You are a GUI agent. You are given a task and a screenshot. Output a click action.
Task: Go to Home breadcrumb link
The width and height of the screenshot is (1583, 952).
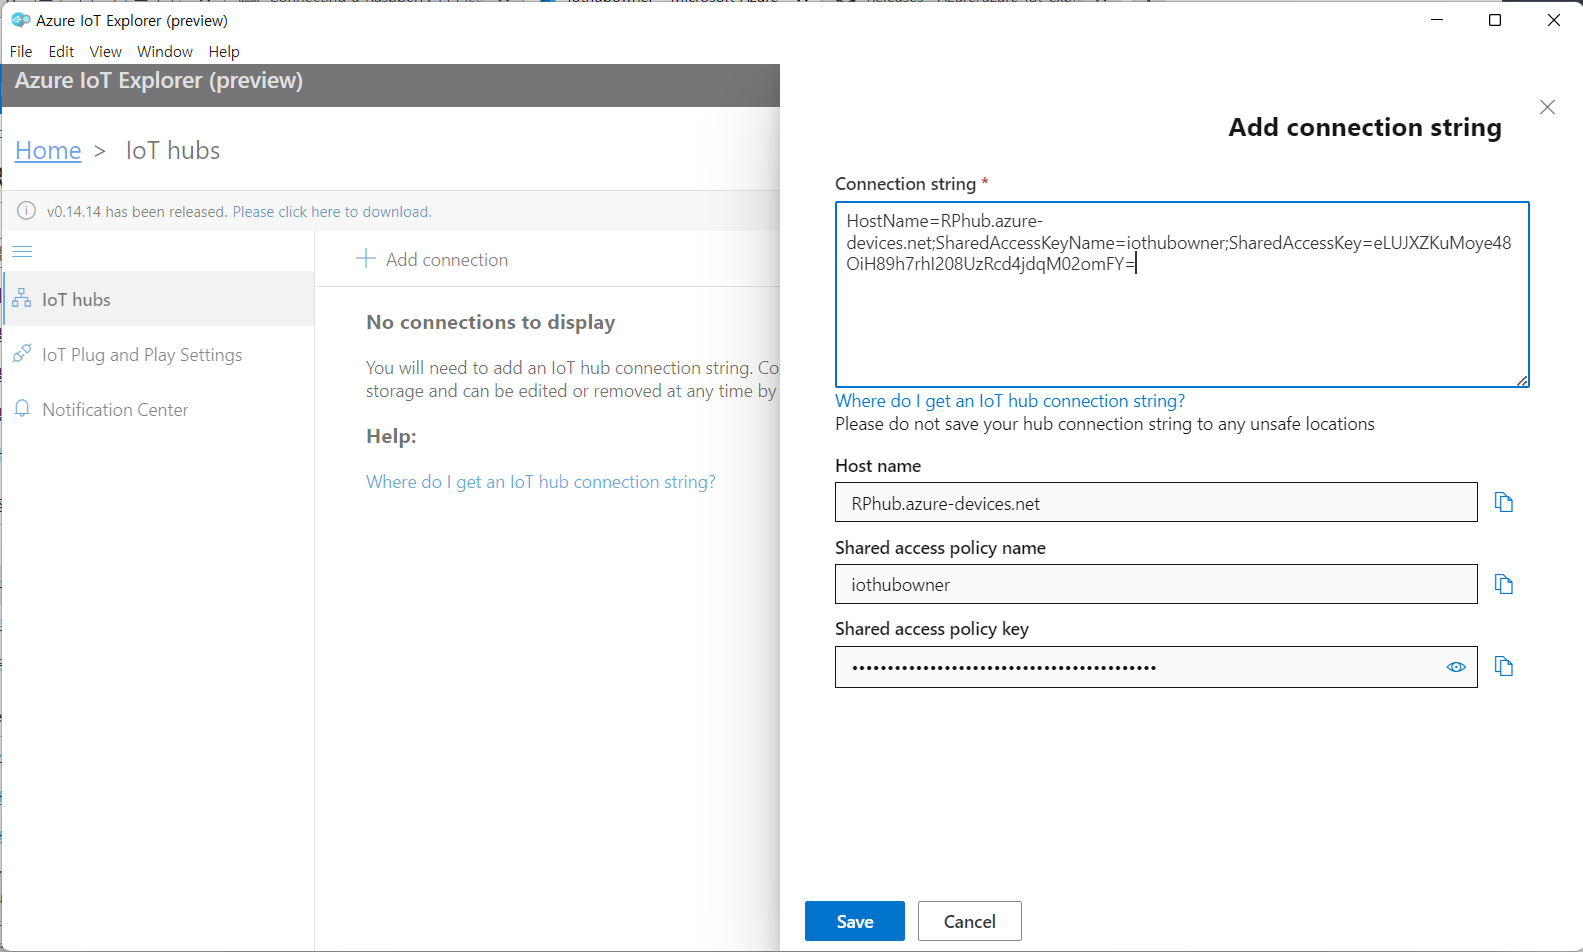click(48, 150)
